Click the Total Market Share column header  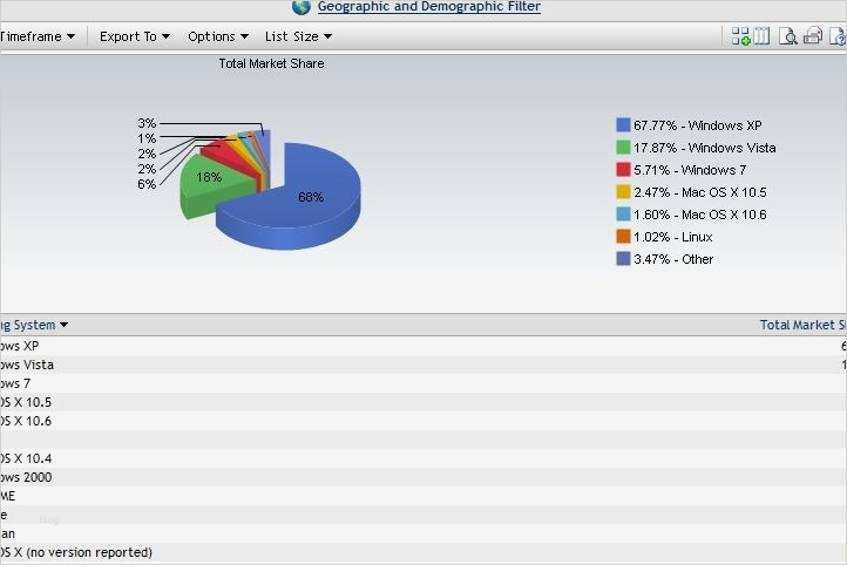click(x=803, y=325)
